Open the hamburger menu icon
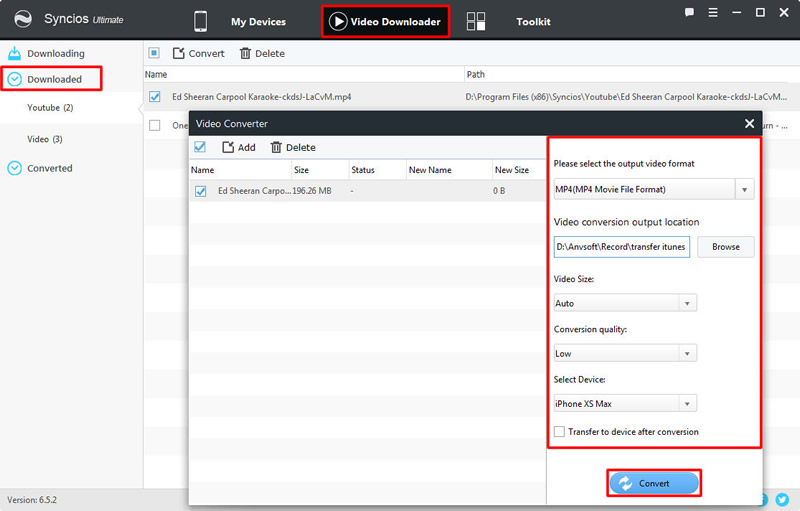This screenshot has height=511, width=800. (x=713, y=12)
